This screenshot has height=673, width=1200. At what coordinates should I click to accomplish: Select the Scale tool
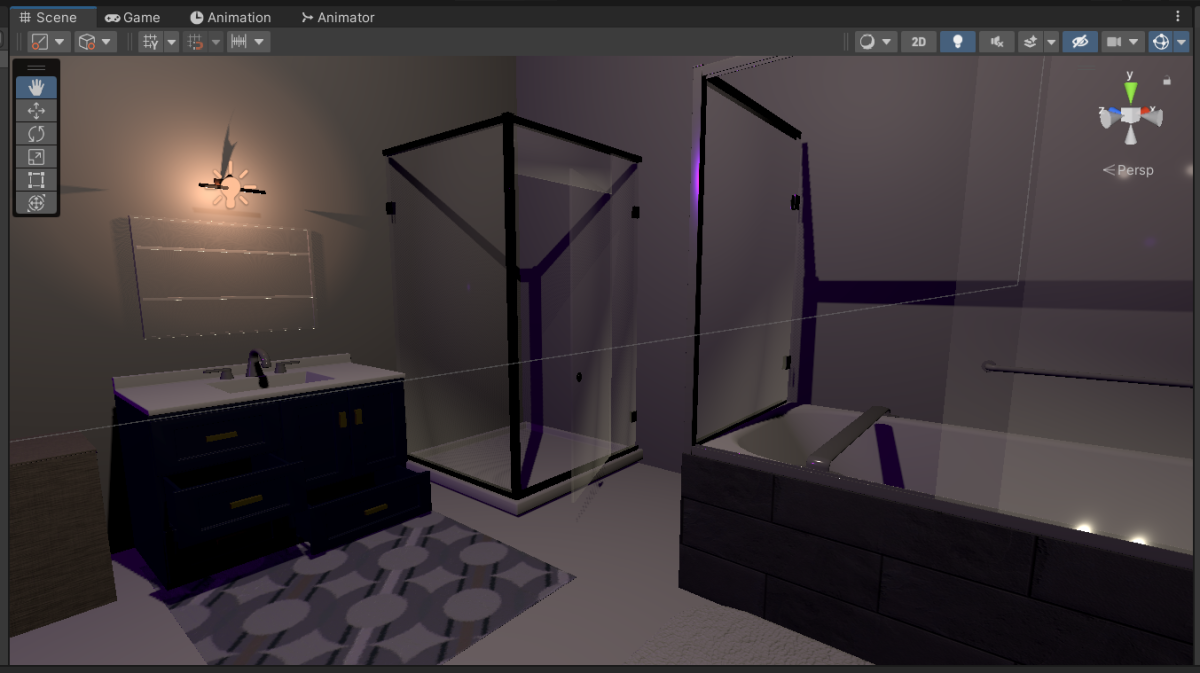[36, 157]
